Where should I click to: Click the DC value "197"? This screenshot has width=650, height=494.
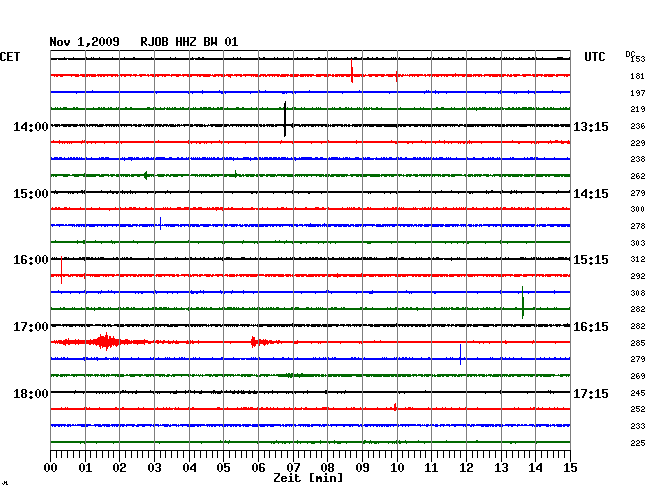pos(638,93)
